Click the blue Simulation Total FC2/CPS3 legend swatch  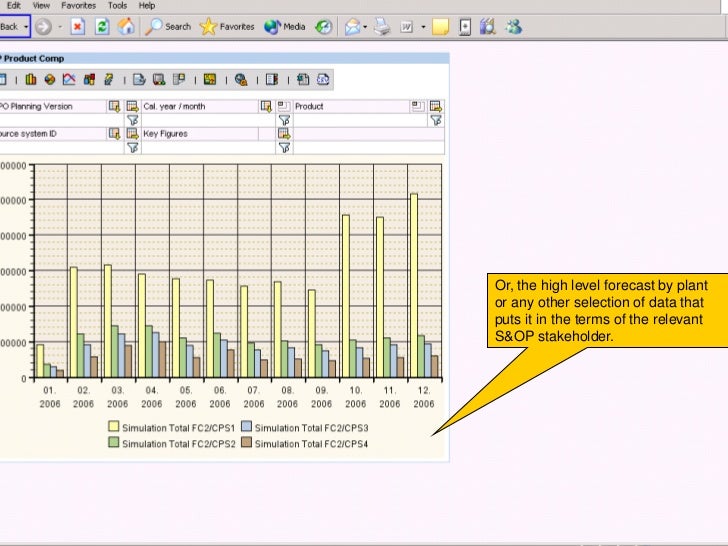(x=247, y=426)
